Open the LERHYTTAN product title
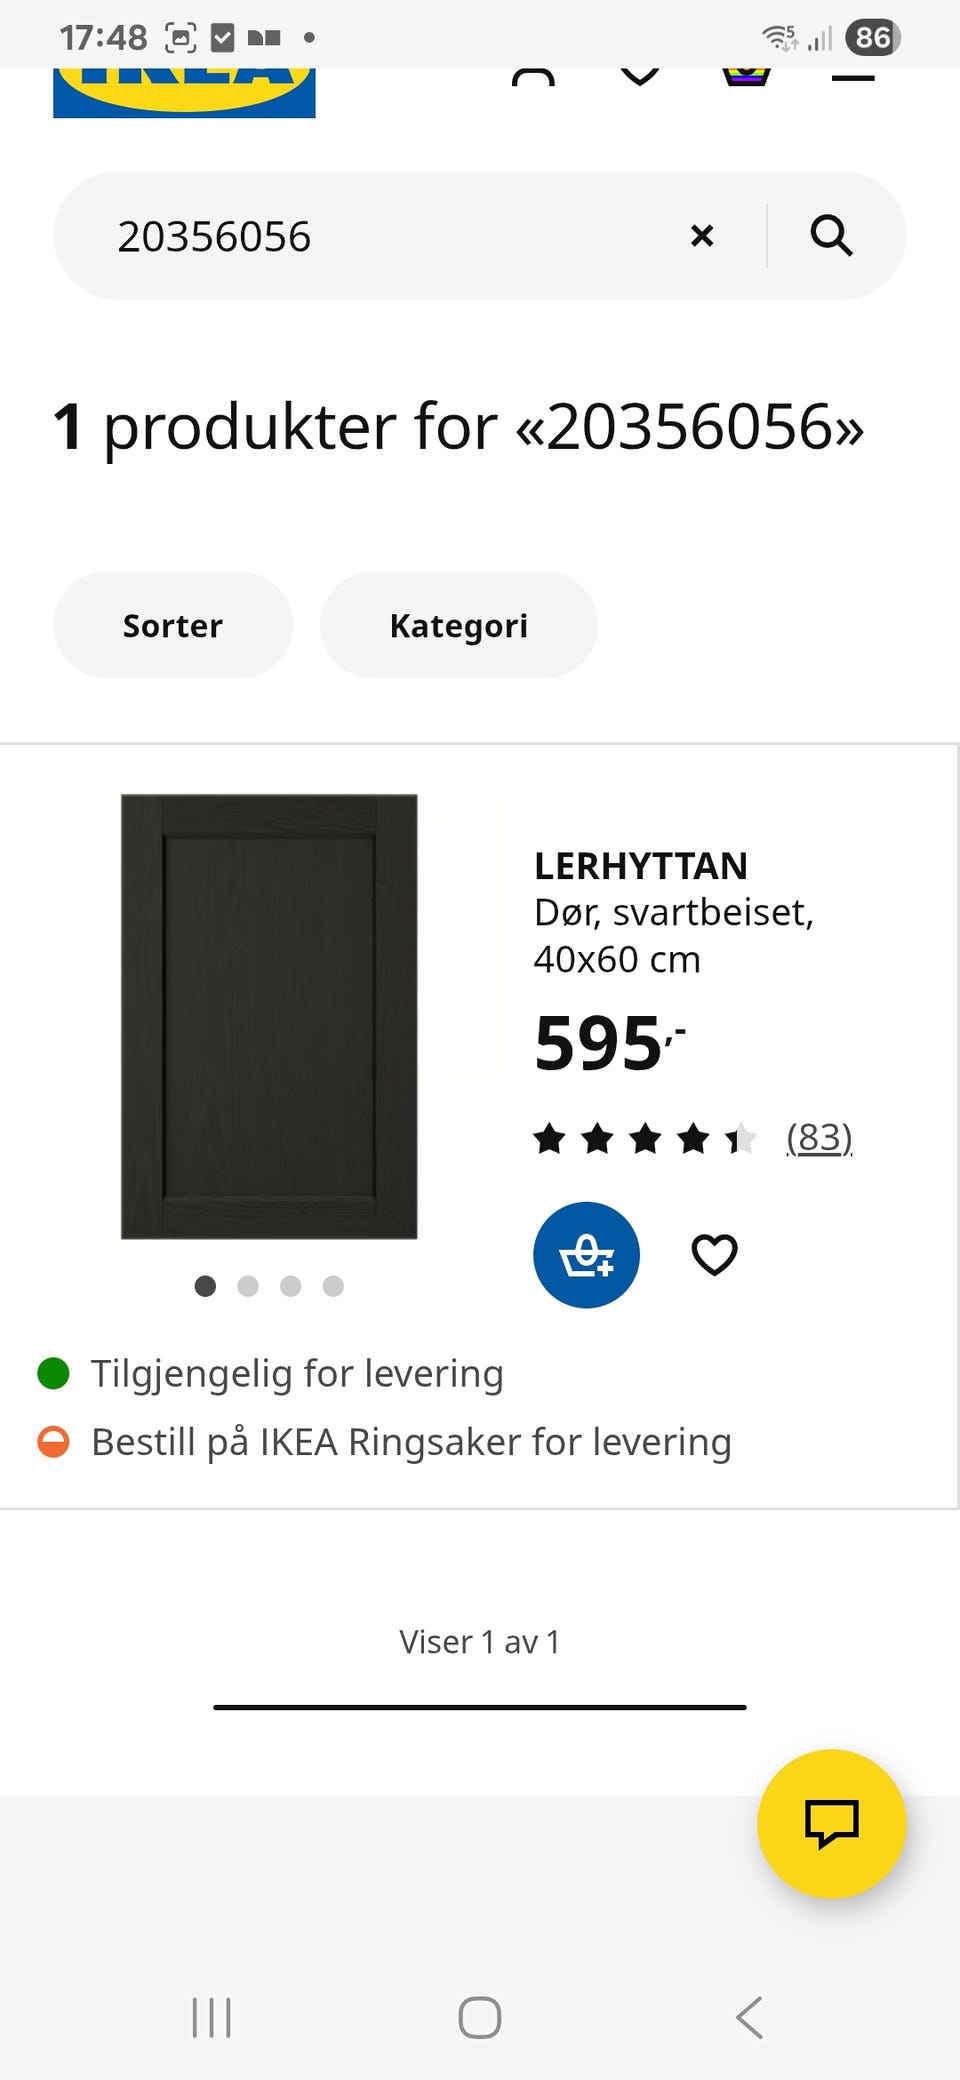The width and height of the screenshot is (960, 2080). 641,866
